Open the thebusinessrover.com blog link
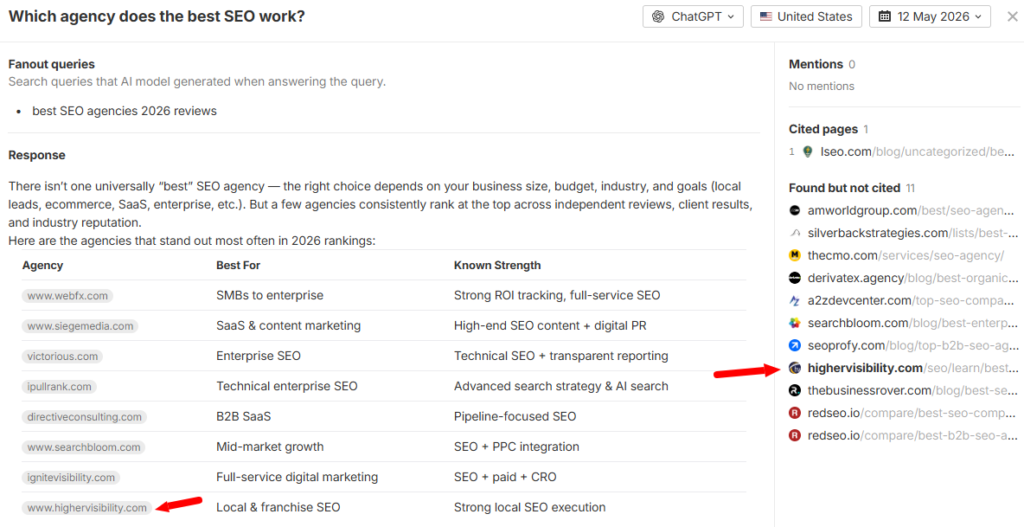 912,391
